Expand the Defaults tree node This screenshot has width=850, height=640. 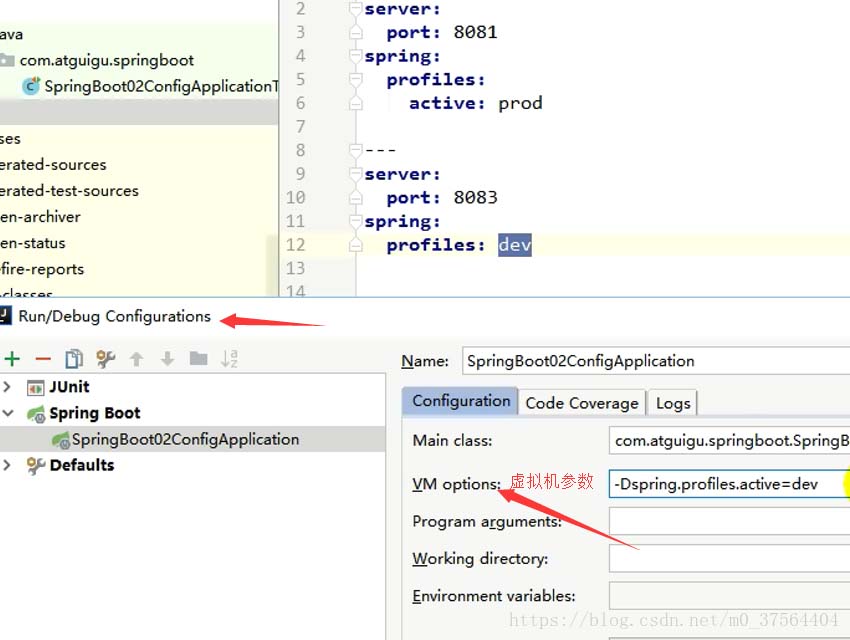pyautogui.click(x=7, y=465)
